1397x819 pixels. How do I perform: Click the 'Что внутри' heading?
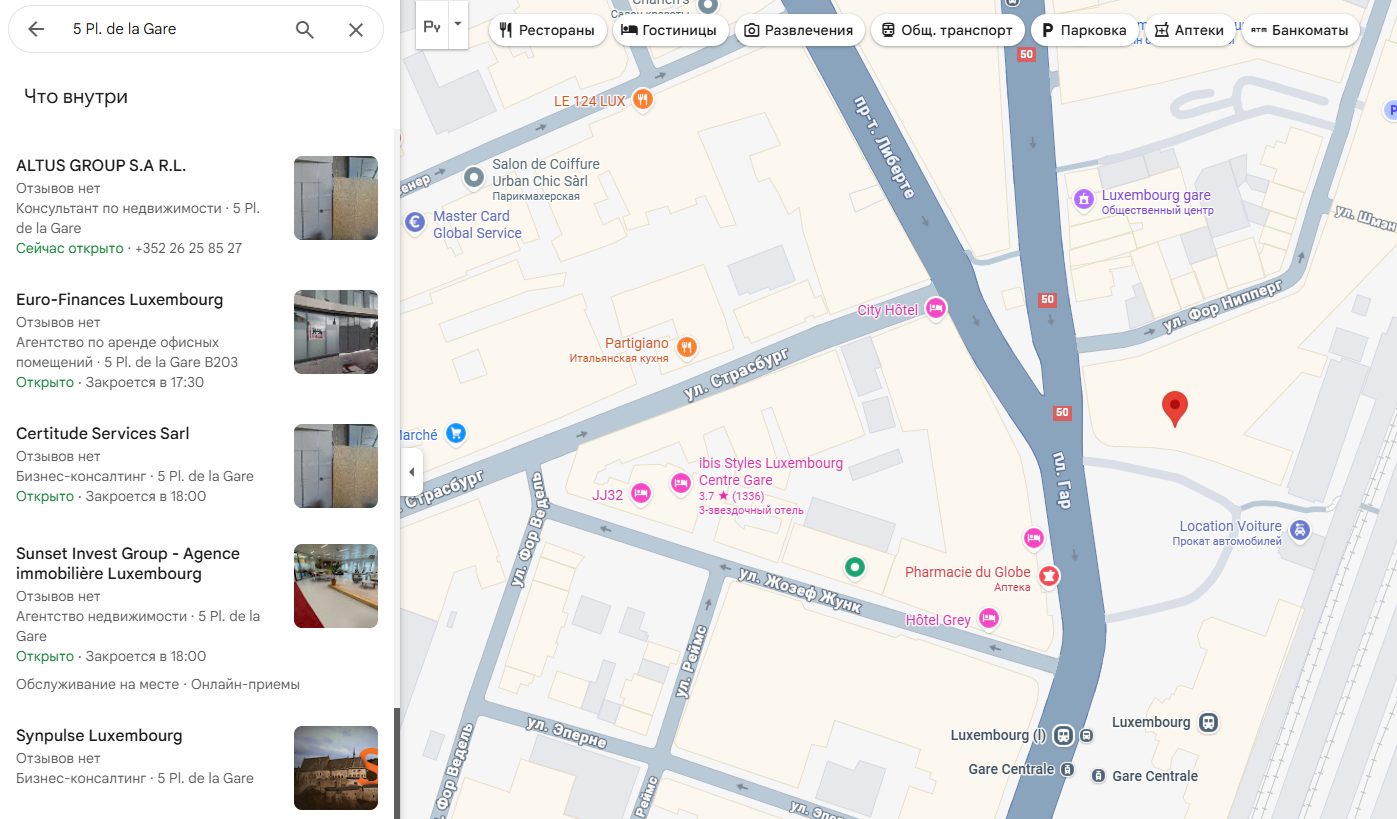tap(76, 96)
